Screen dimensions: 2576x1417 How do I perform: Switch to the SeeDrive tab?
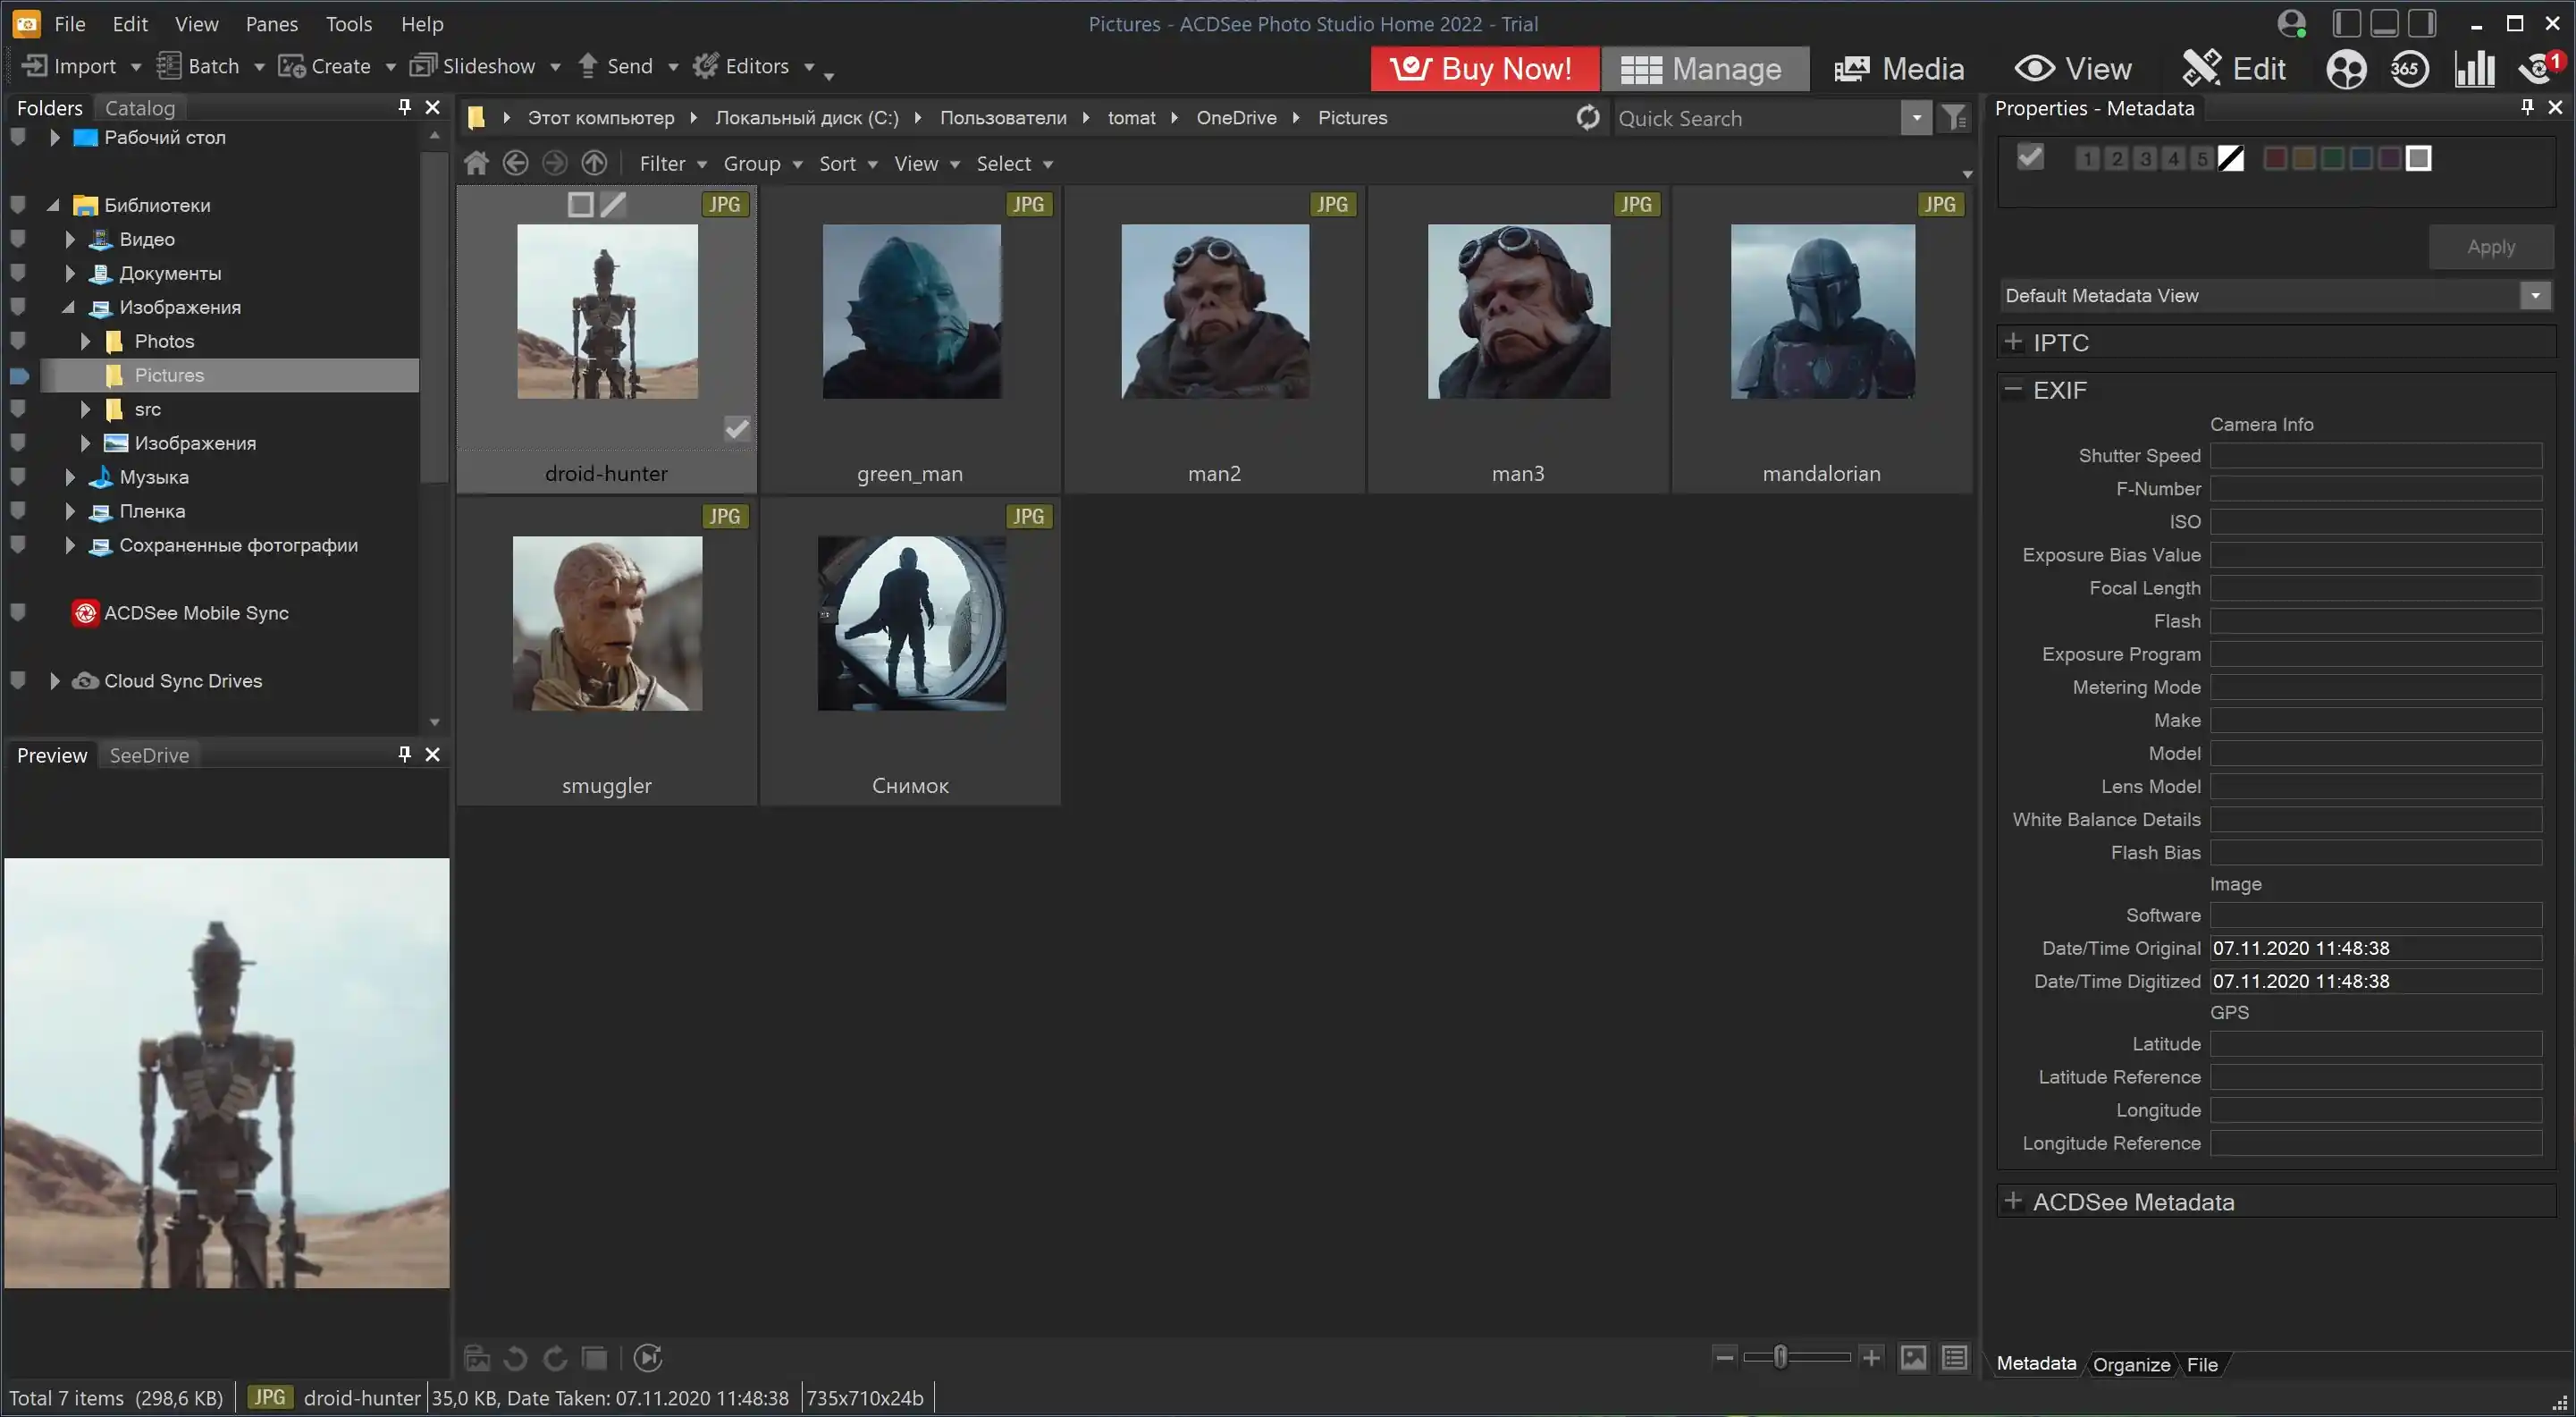(149, 755)
